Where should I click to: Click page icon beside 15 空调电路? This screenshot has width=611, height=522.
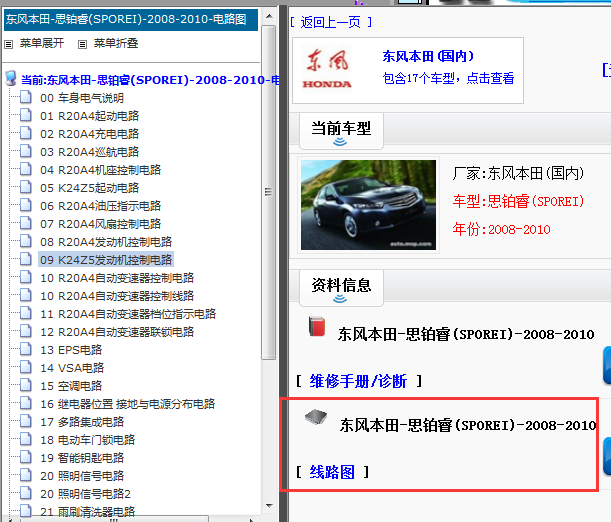coord(26,385)
